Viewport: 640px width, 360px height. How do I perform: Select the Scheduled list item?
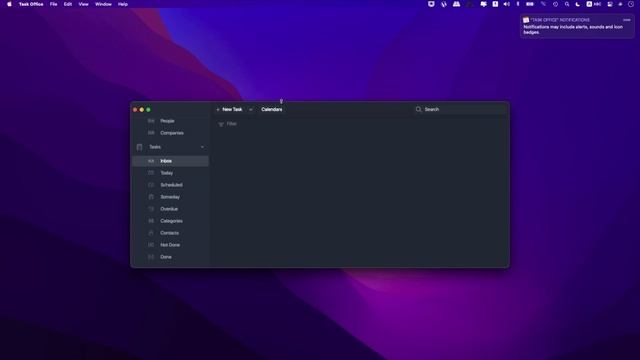click(171, 185)
